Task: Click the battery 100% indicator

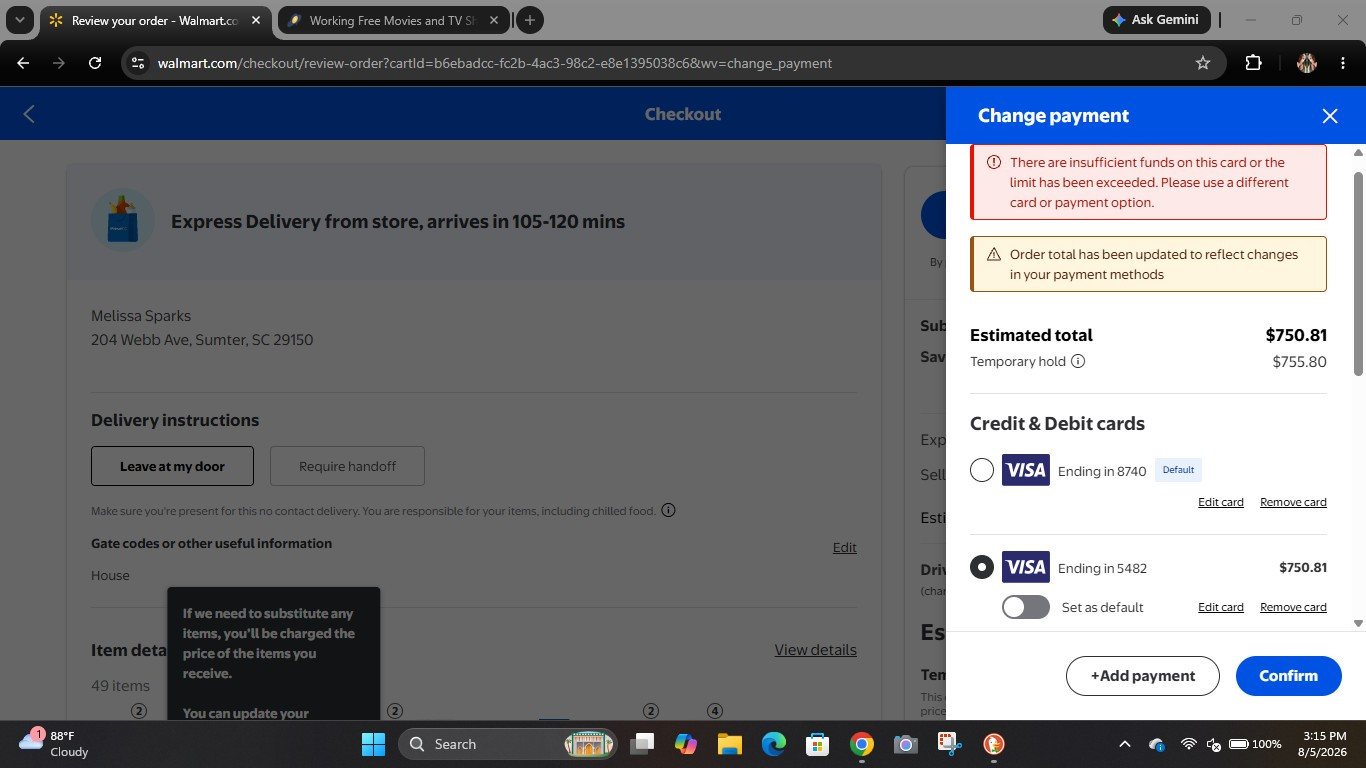Action: [1255, 744]
